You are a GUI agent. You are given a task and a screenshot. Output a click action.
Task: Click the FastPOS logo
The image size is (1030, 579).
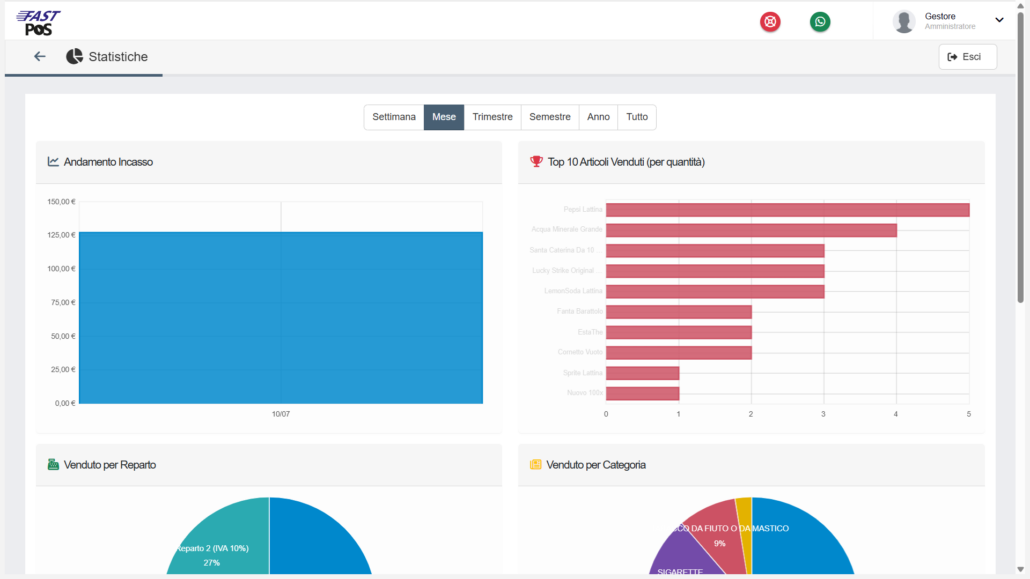pos(38,23)
